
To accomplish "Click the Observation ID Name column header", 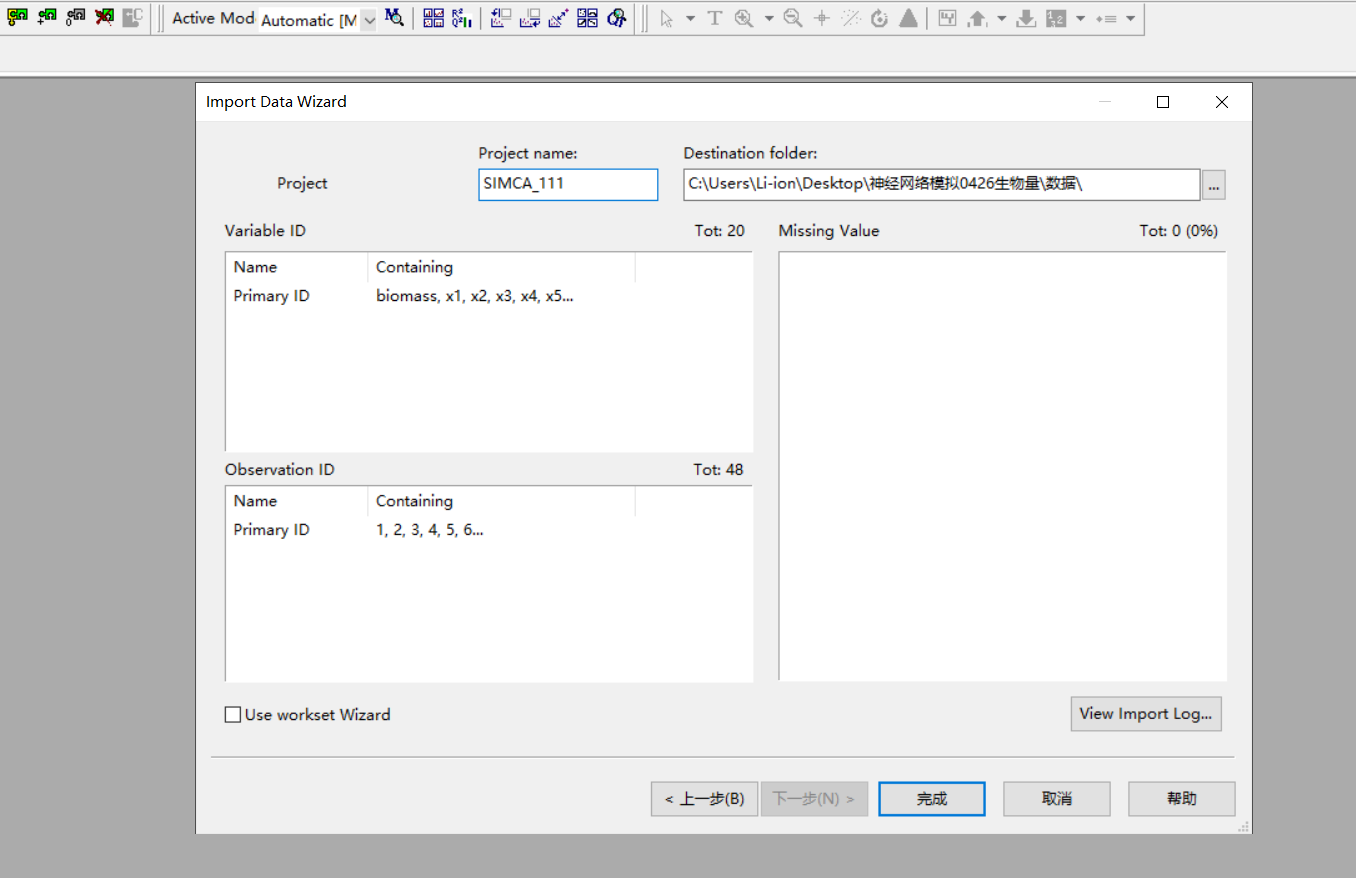I will coord(297,501).
